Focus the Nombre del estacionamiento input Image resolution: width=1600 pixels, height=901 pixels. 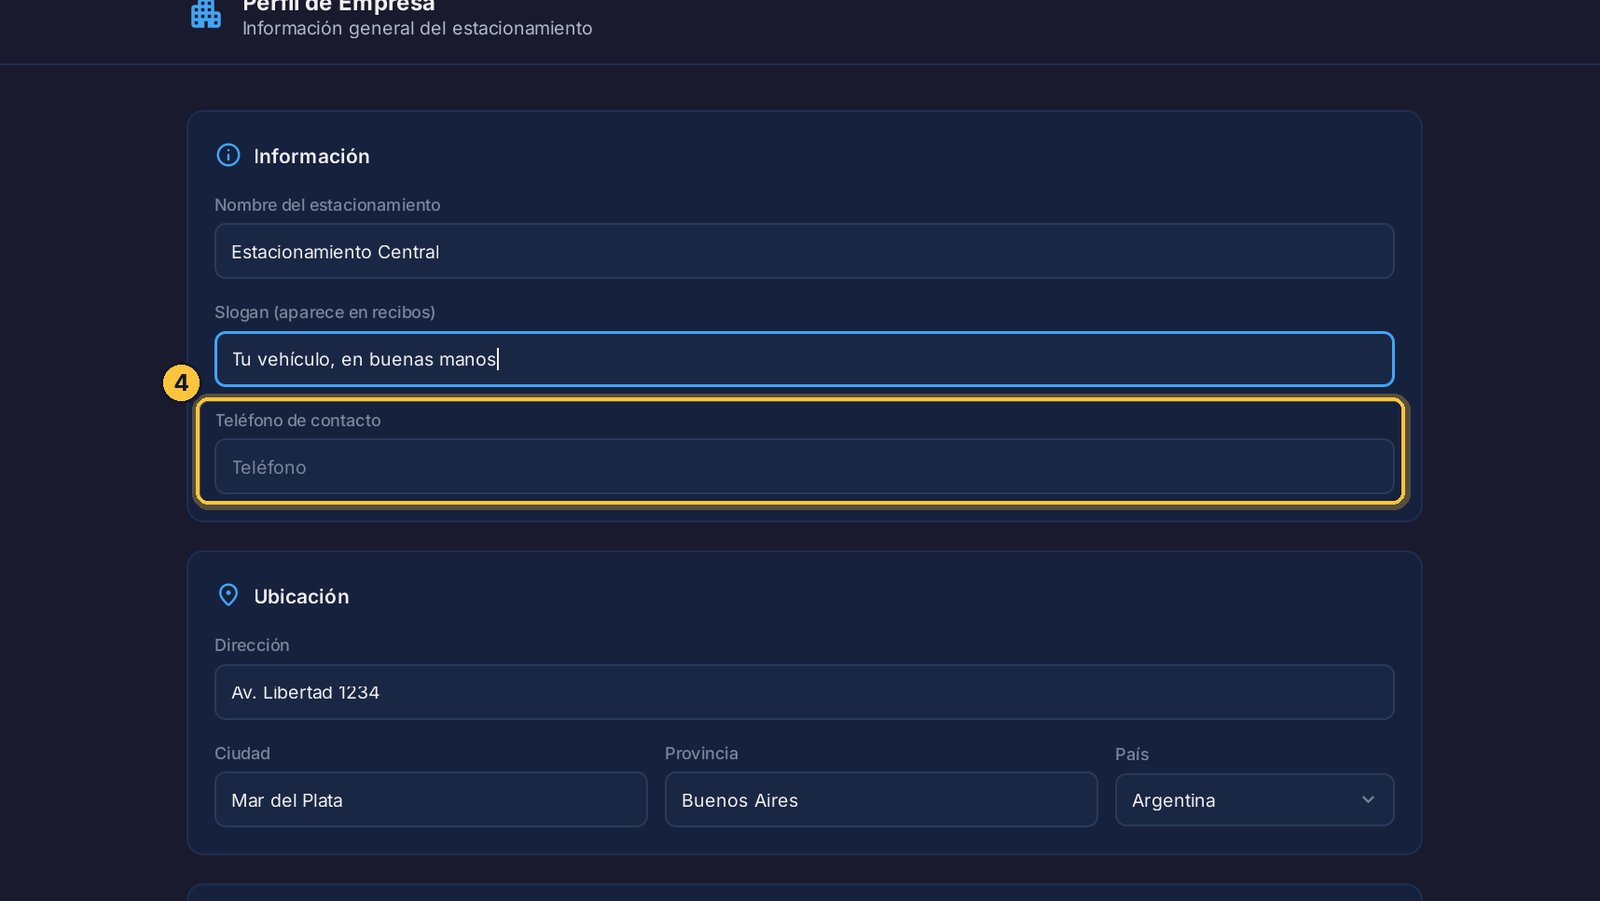click(804, 251)
